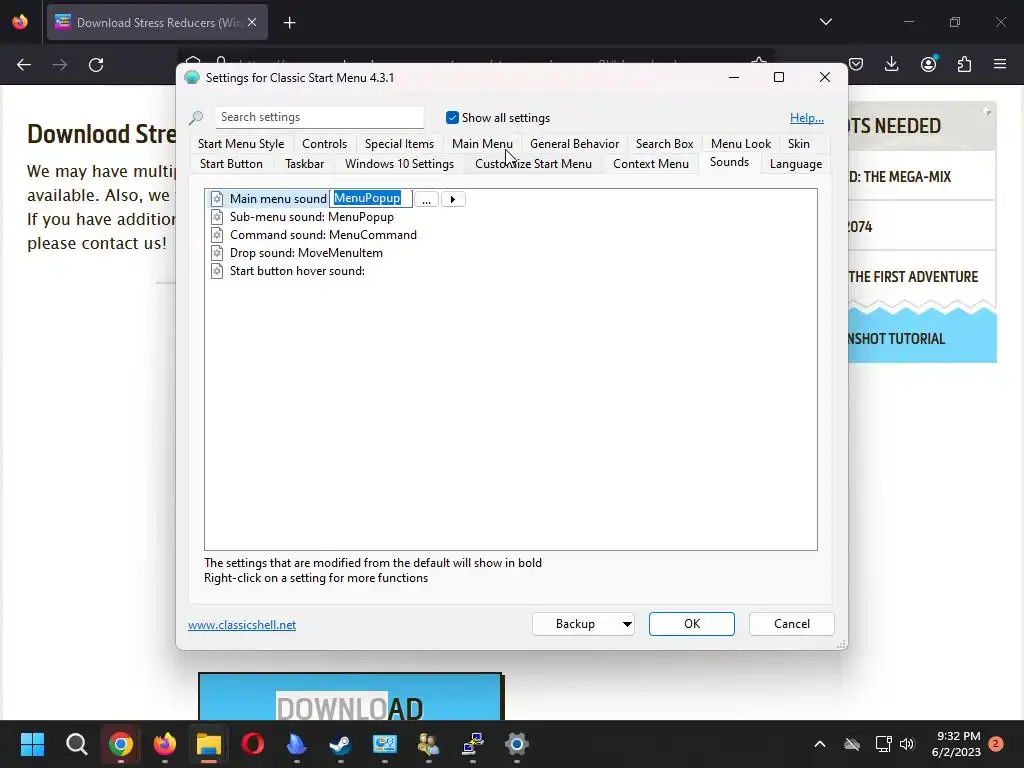
Task: Switch to Start Menu Style tab
Action: (241, 144)
